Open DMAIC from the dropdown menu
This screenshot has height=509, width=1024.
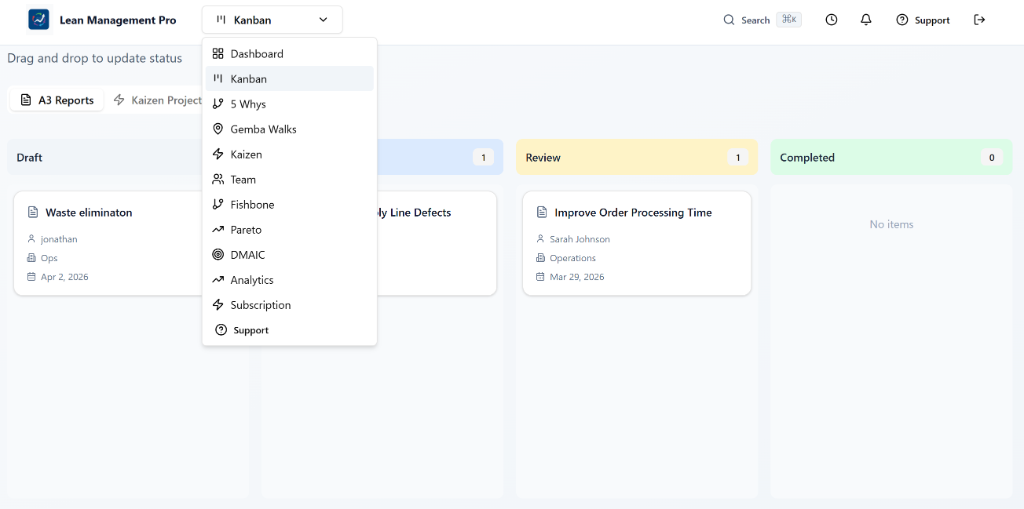coord(289,255)
